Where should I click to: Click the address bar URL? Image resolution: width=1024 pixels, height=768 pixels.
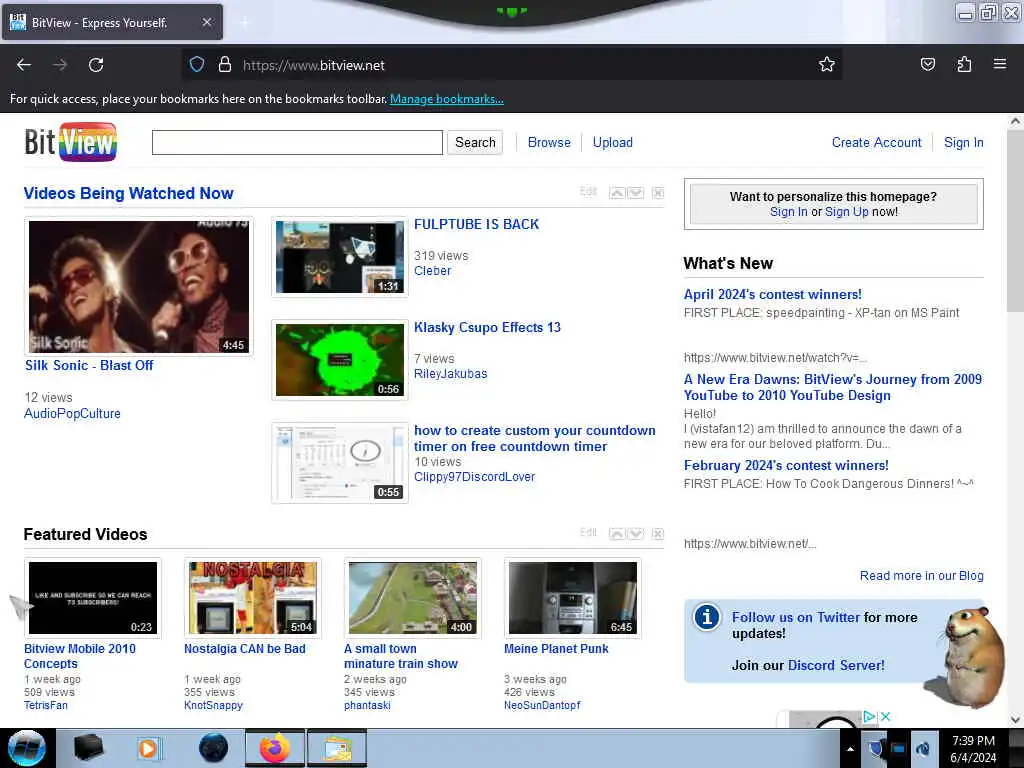pyautogui.click(x=313, y=65)
